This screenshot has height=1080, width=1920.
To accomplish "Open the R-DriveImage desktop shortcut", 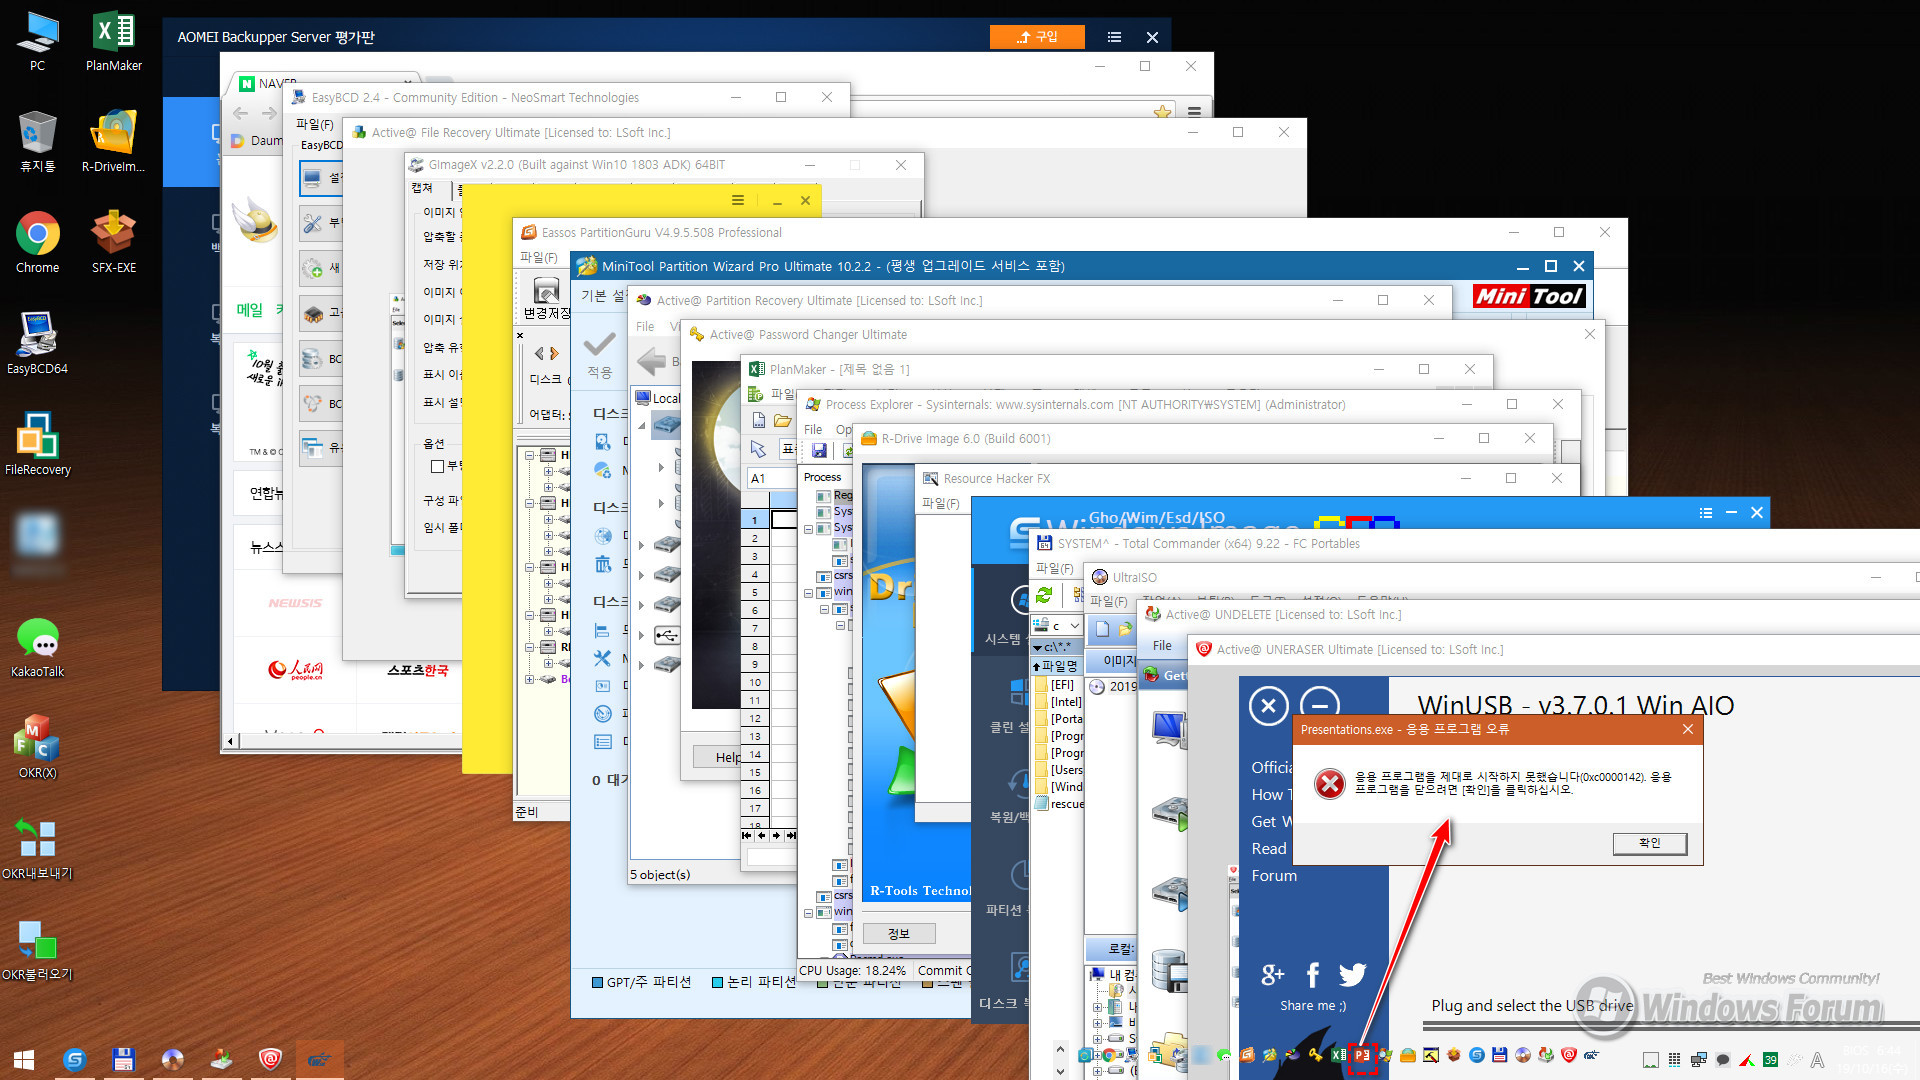I will [x=114, y=141].
